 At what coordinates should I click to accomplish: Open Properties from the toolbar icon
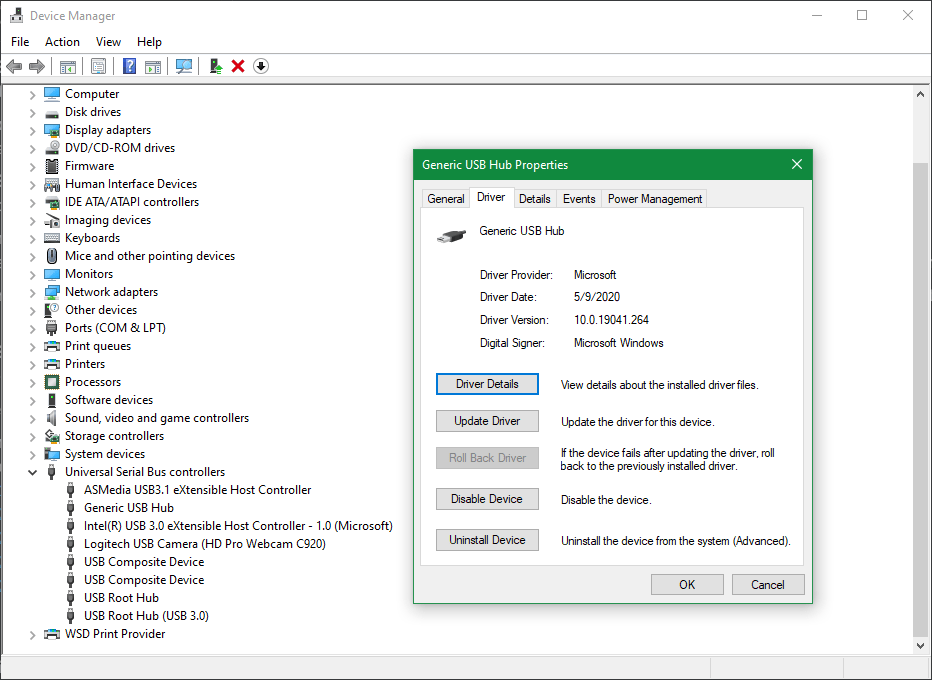[99, 66]
